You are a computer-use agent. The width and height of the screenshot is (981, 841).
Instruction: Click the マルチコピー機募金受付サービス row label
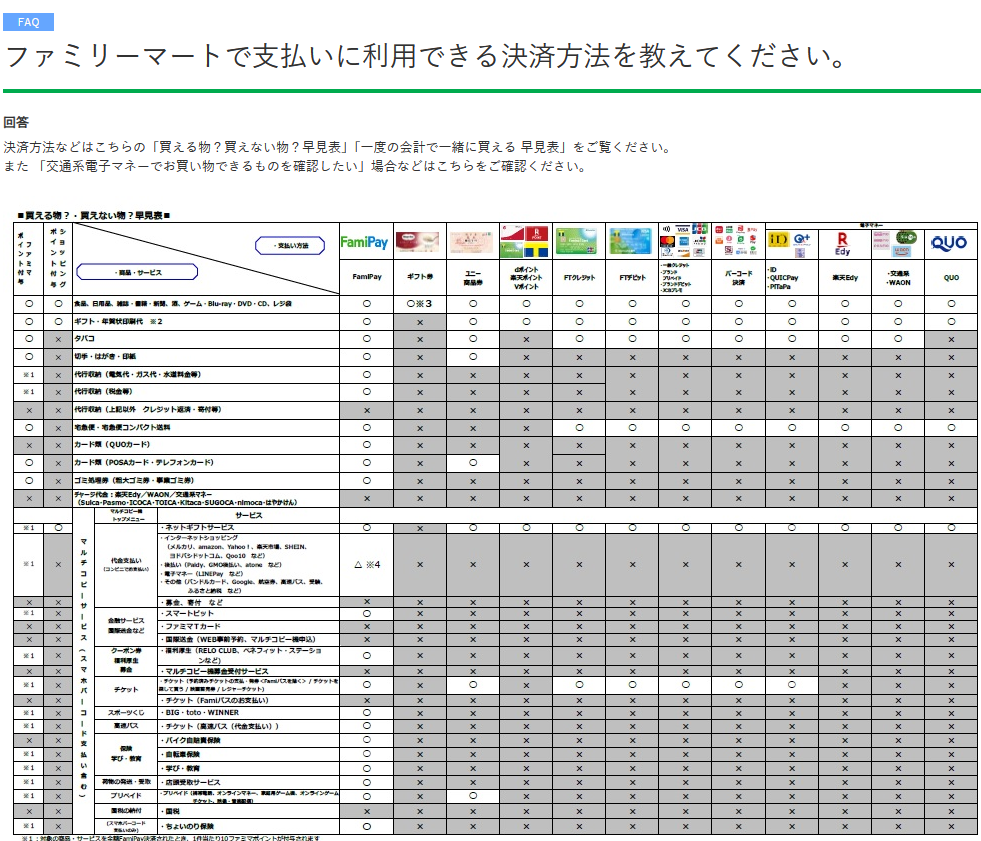click(216, 671)
